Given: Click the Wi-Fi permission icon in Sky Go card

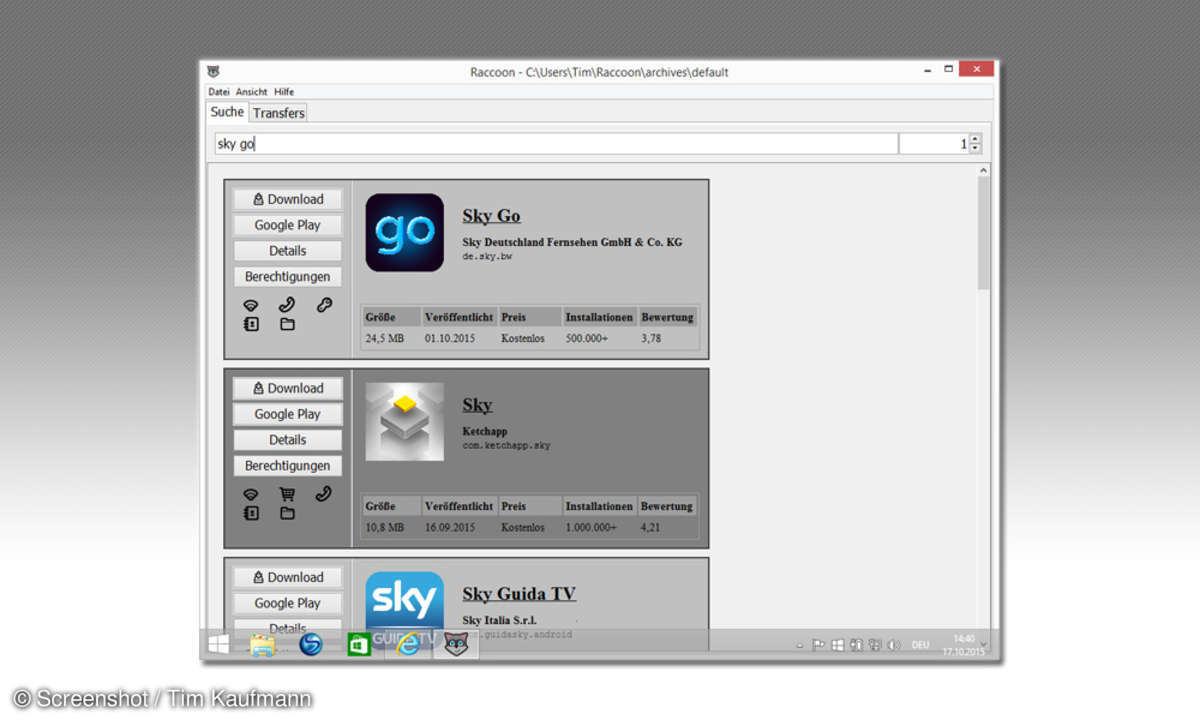Looking at the screenshot, I should pyautogui.click(x=251, y=305).
